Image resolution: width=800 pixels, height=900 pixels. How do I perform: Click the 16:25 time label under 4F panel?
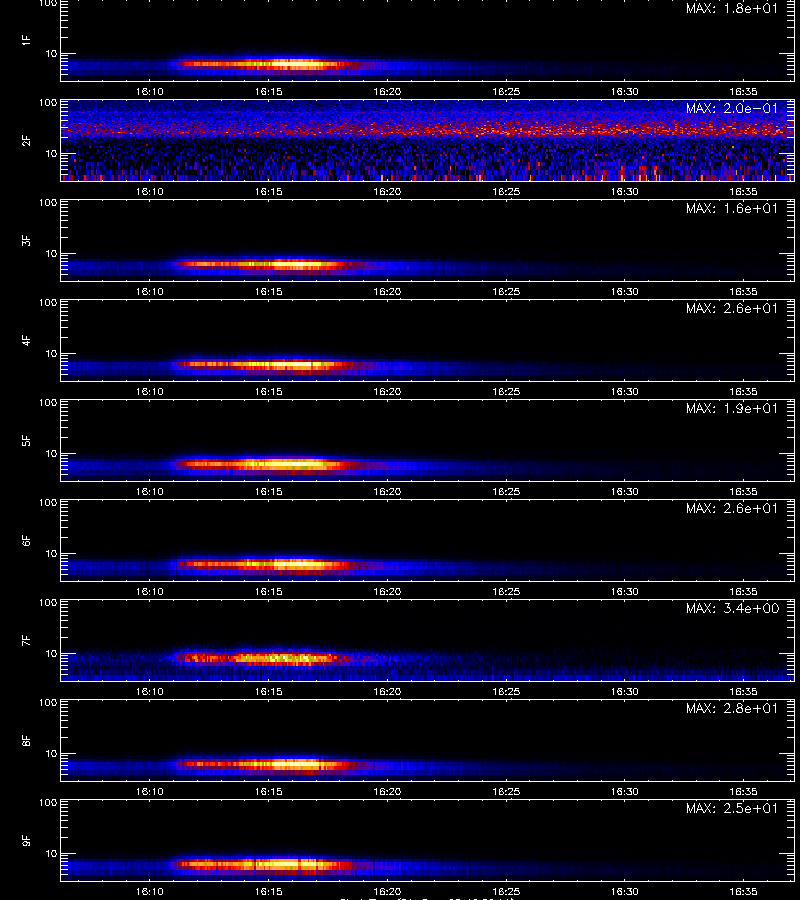click(506, 391)
